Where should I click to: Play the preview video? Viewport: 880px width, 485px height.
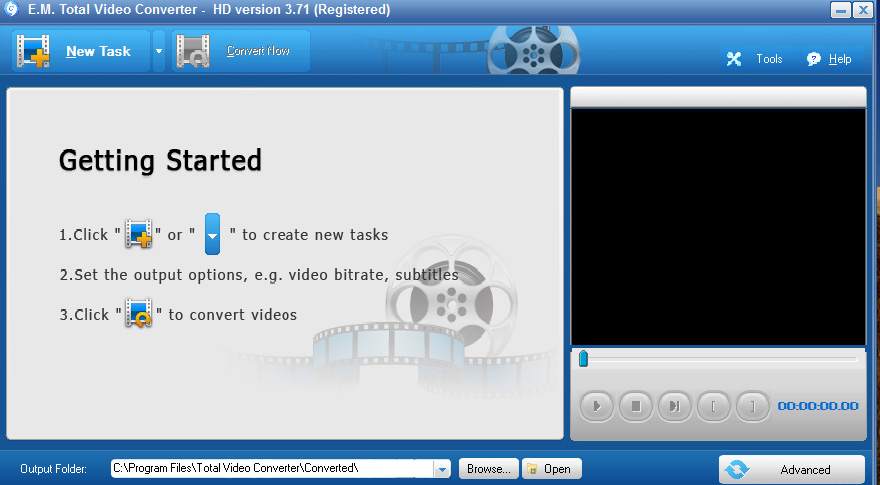tap(597, 406)
